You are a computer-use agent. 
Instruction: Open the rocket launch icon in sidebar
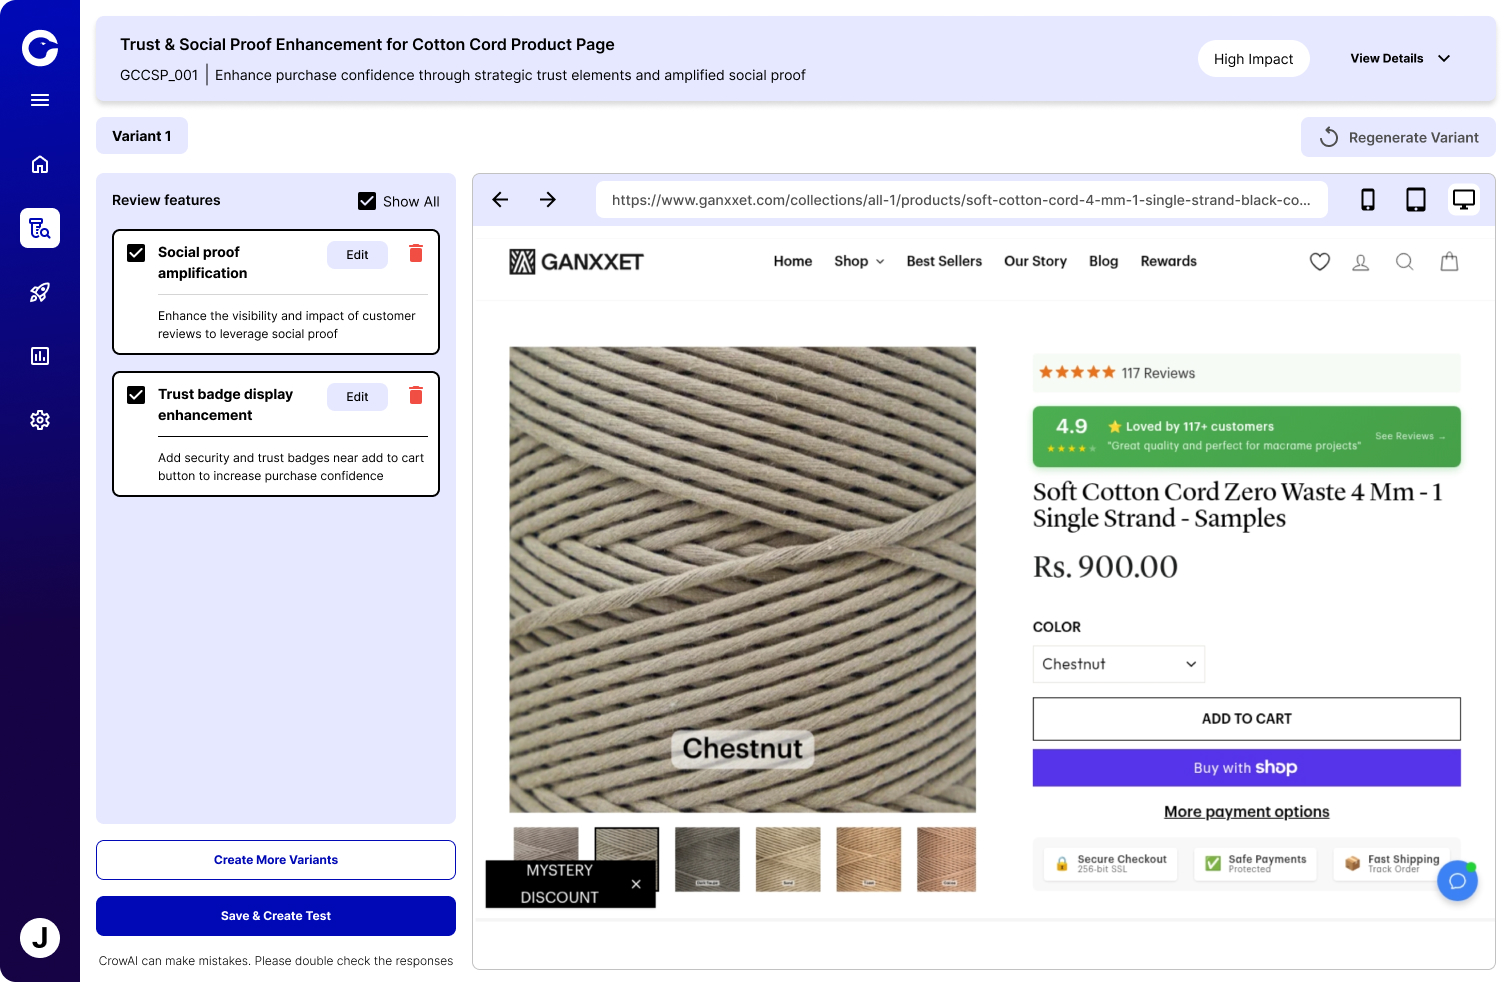(x=40, y=292)
